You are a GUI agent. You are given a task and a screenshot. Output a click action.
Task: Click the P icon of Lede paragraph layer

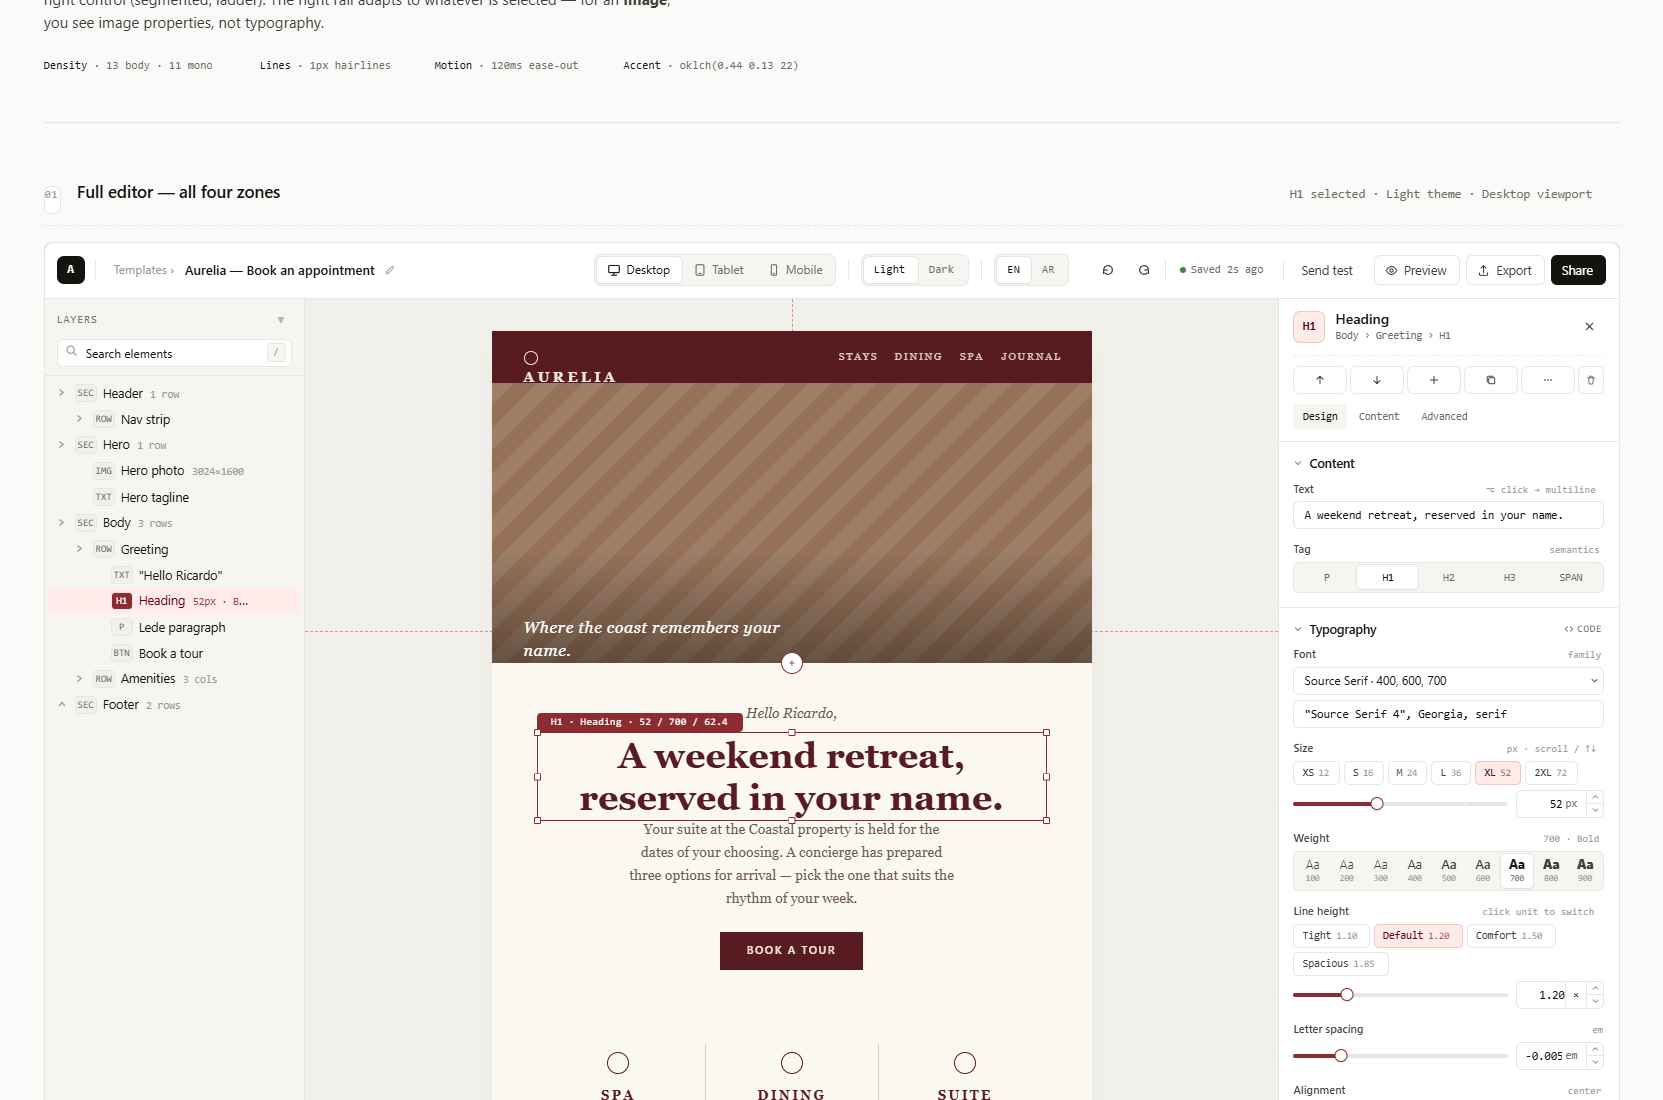coord(121,627)
